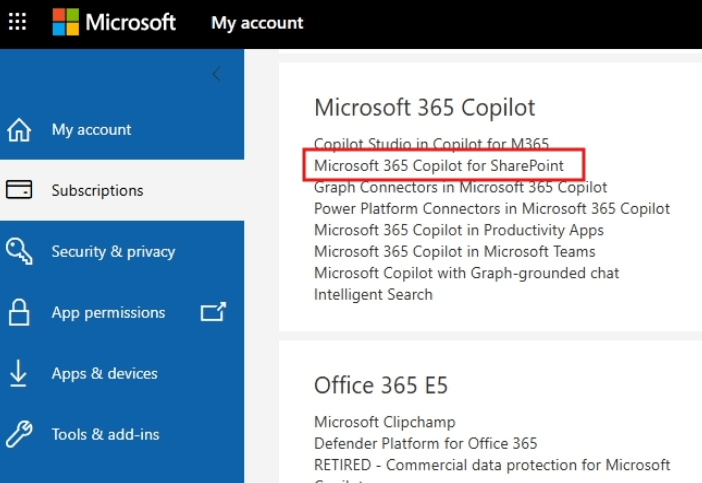This screenshot has height=483, width=702.
Task: Click the App permissions external link icon
Action: coord(213,312)
